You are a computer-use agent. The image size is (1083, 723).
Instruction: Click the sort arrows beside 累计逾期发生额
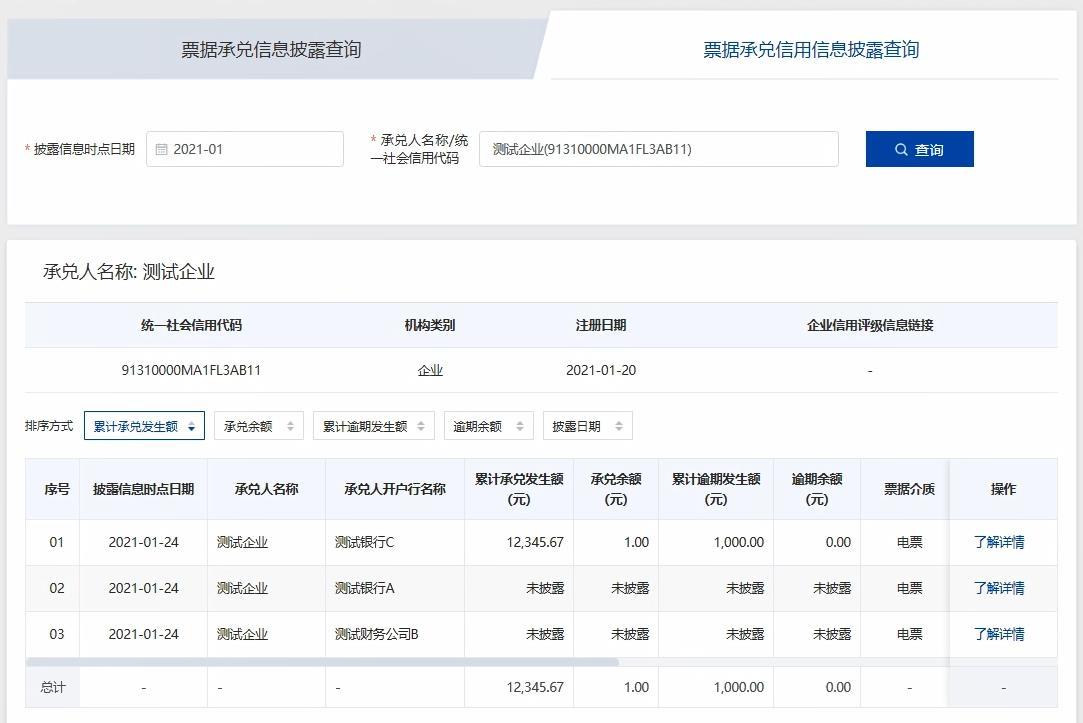pos(421,424)
